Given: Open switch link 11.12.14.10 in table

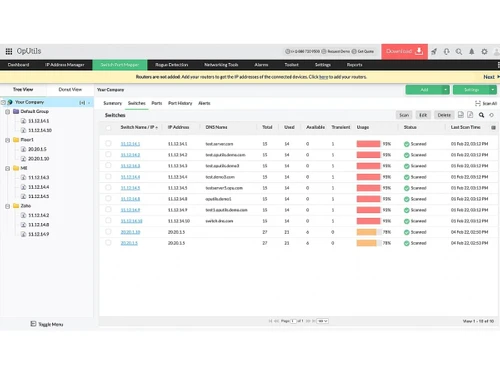Looking at the screenshot, I should (x=131, y=221).
